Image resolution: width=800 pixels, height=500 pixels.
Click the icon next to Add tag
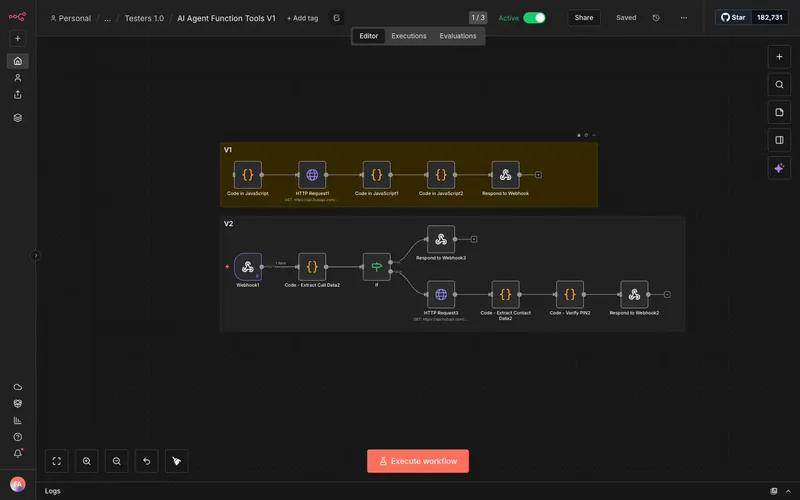coord(336,18)
